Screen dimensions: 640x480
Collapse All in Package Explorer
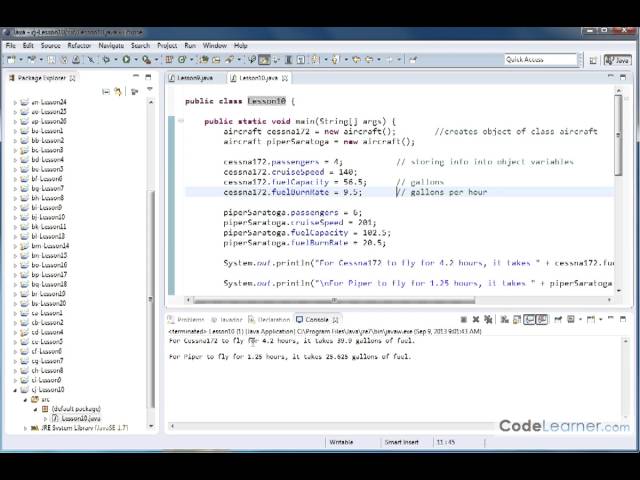106,91
